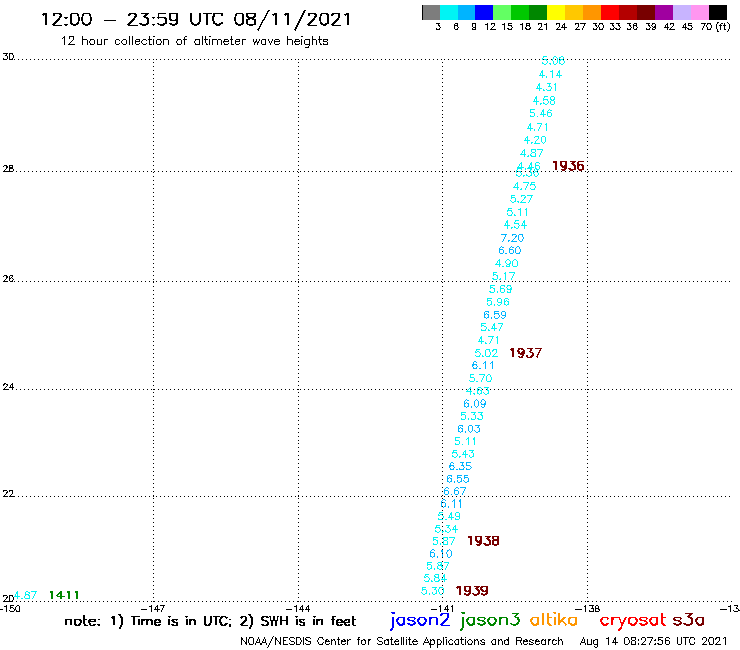Screen dimensions: 740x650
Task: Select the 5.33 wave height reading
Action: tap(472, 416)
